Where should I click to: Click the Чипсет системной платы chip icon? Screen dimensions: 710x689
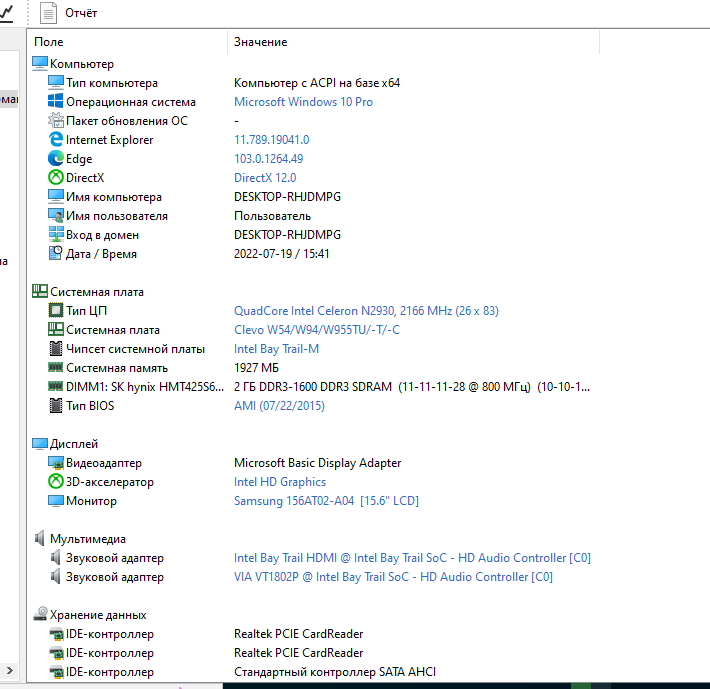coord(56,349)
